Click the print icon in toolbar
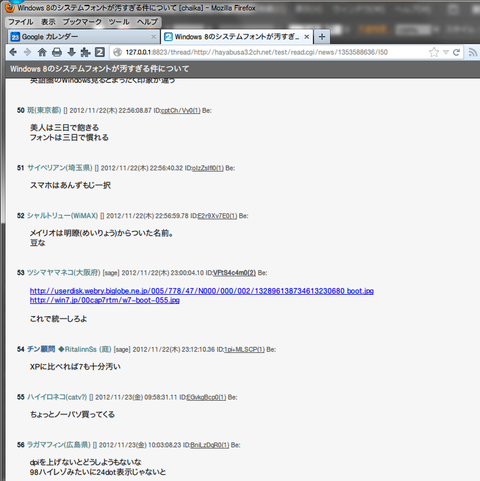This screenshot has width=480, height=481. coord(57,52)
